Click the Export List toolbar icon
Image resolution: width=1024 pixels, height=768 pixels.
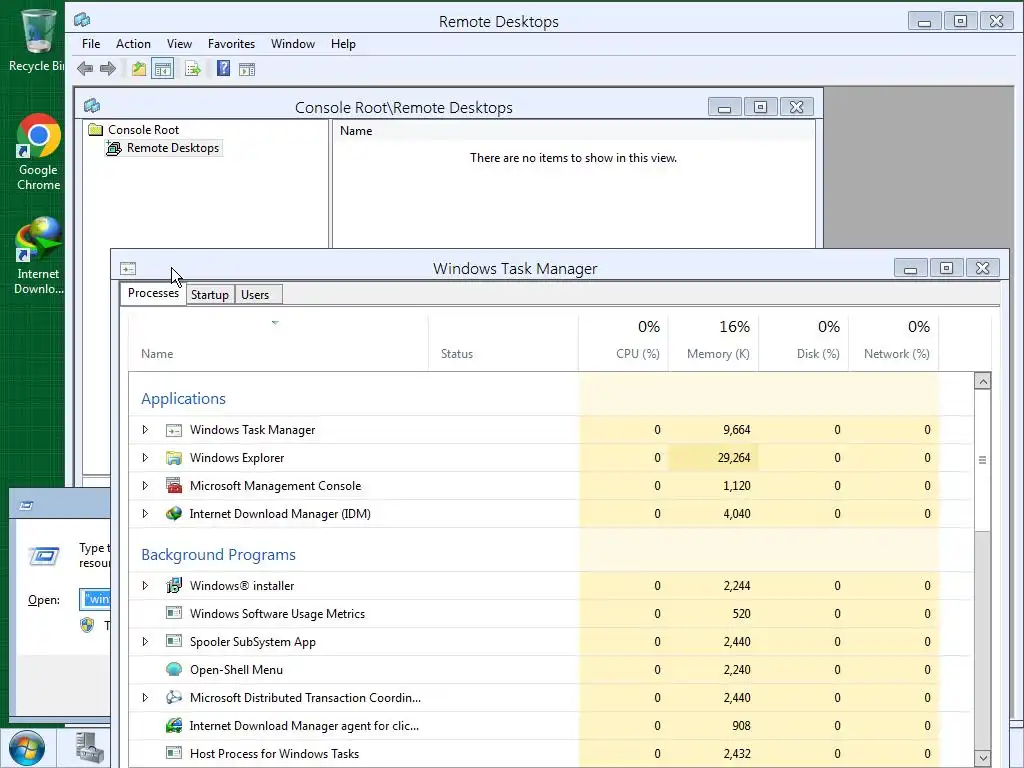point(193,69)
